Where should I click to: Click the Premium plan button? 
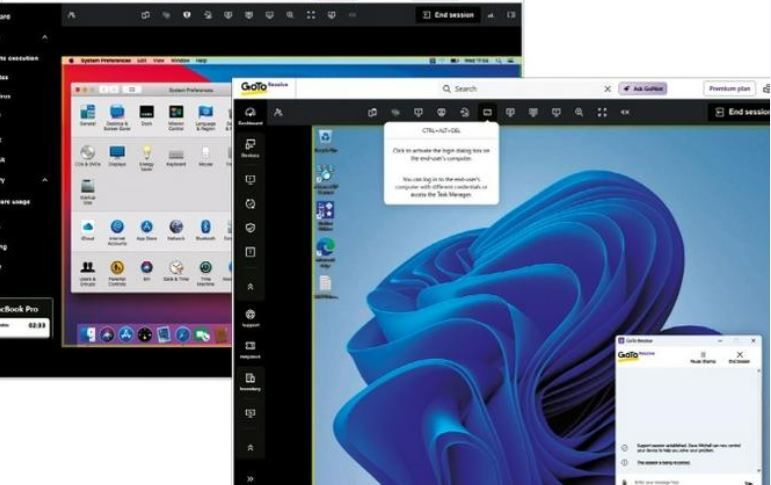pos(729,89)
